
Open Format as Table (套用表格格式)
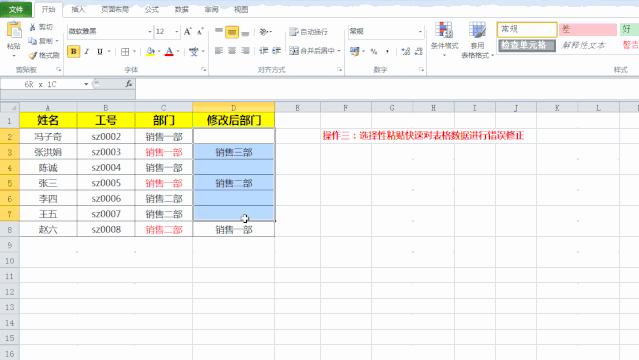coord(477,40)
